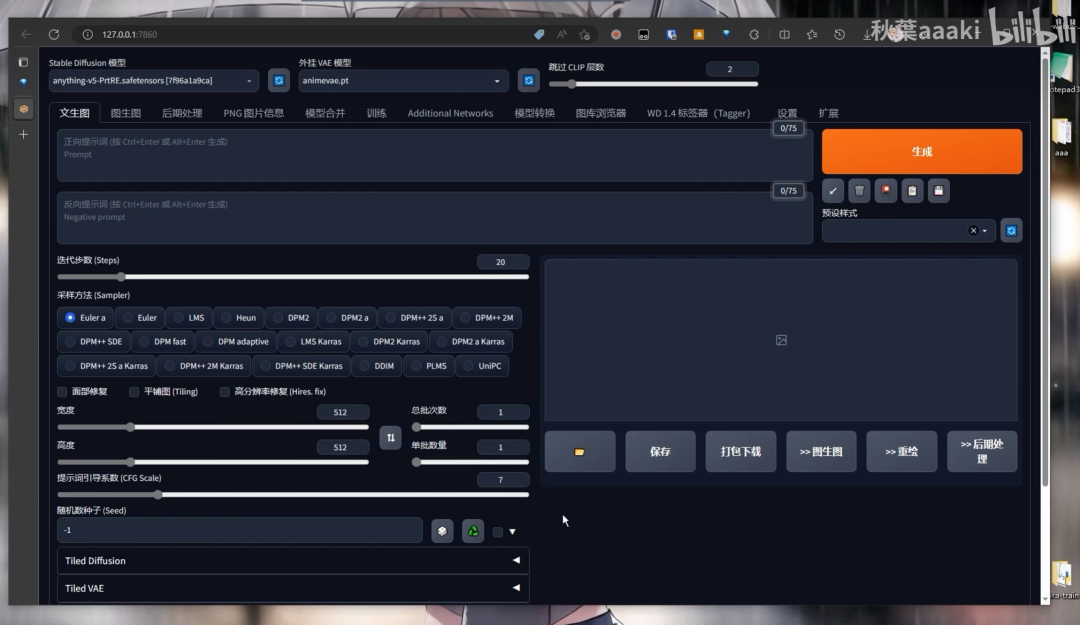Screen dimensions: 1080x625
Task: Click into the negative prompt box
Action: click(x=435, y=218)
